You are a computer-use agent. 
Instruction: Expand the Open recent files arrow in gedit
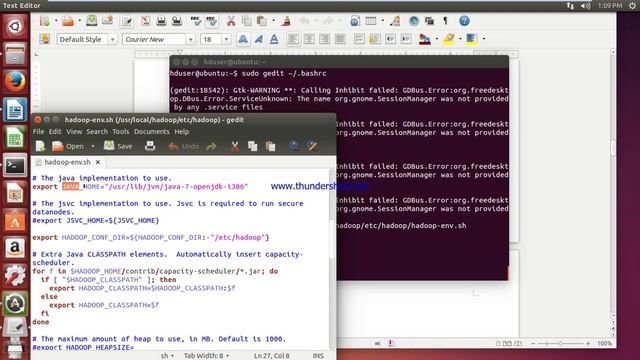click(x=93, y=146)
